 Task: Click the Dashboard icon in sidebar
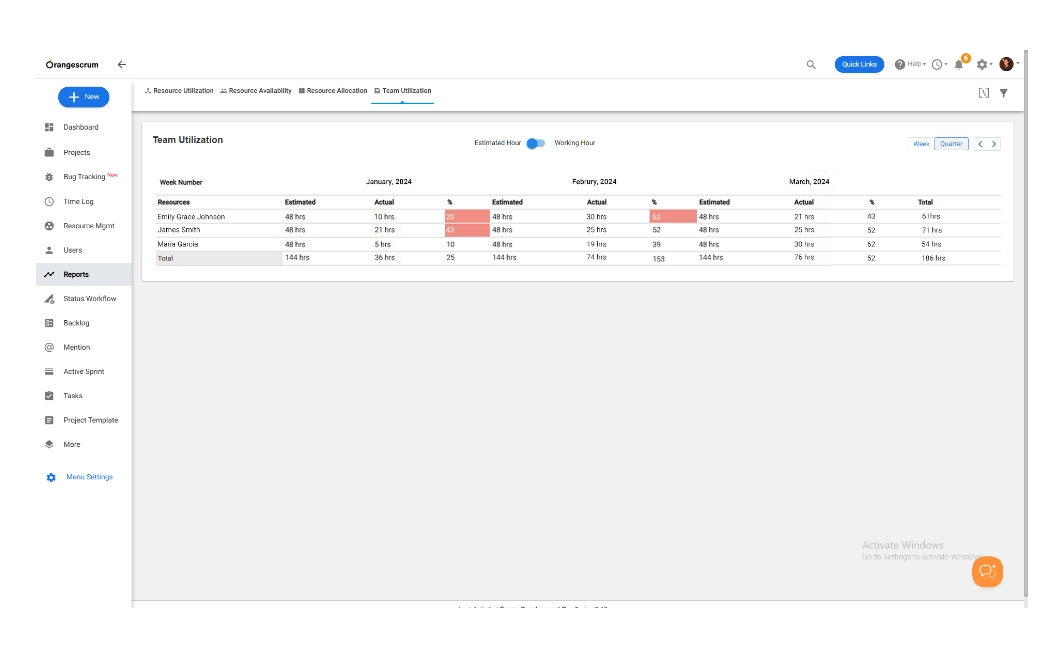pos(49,128)
